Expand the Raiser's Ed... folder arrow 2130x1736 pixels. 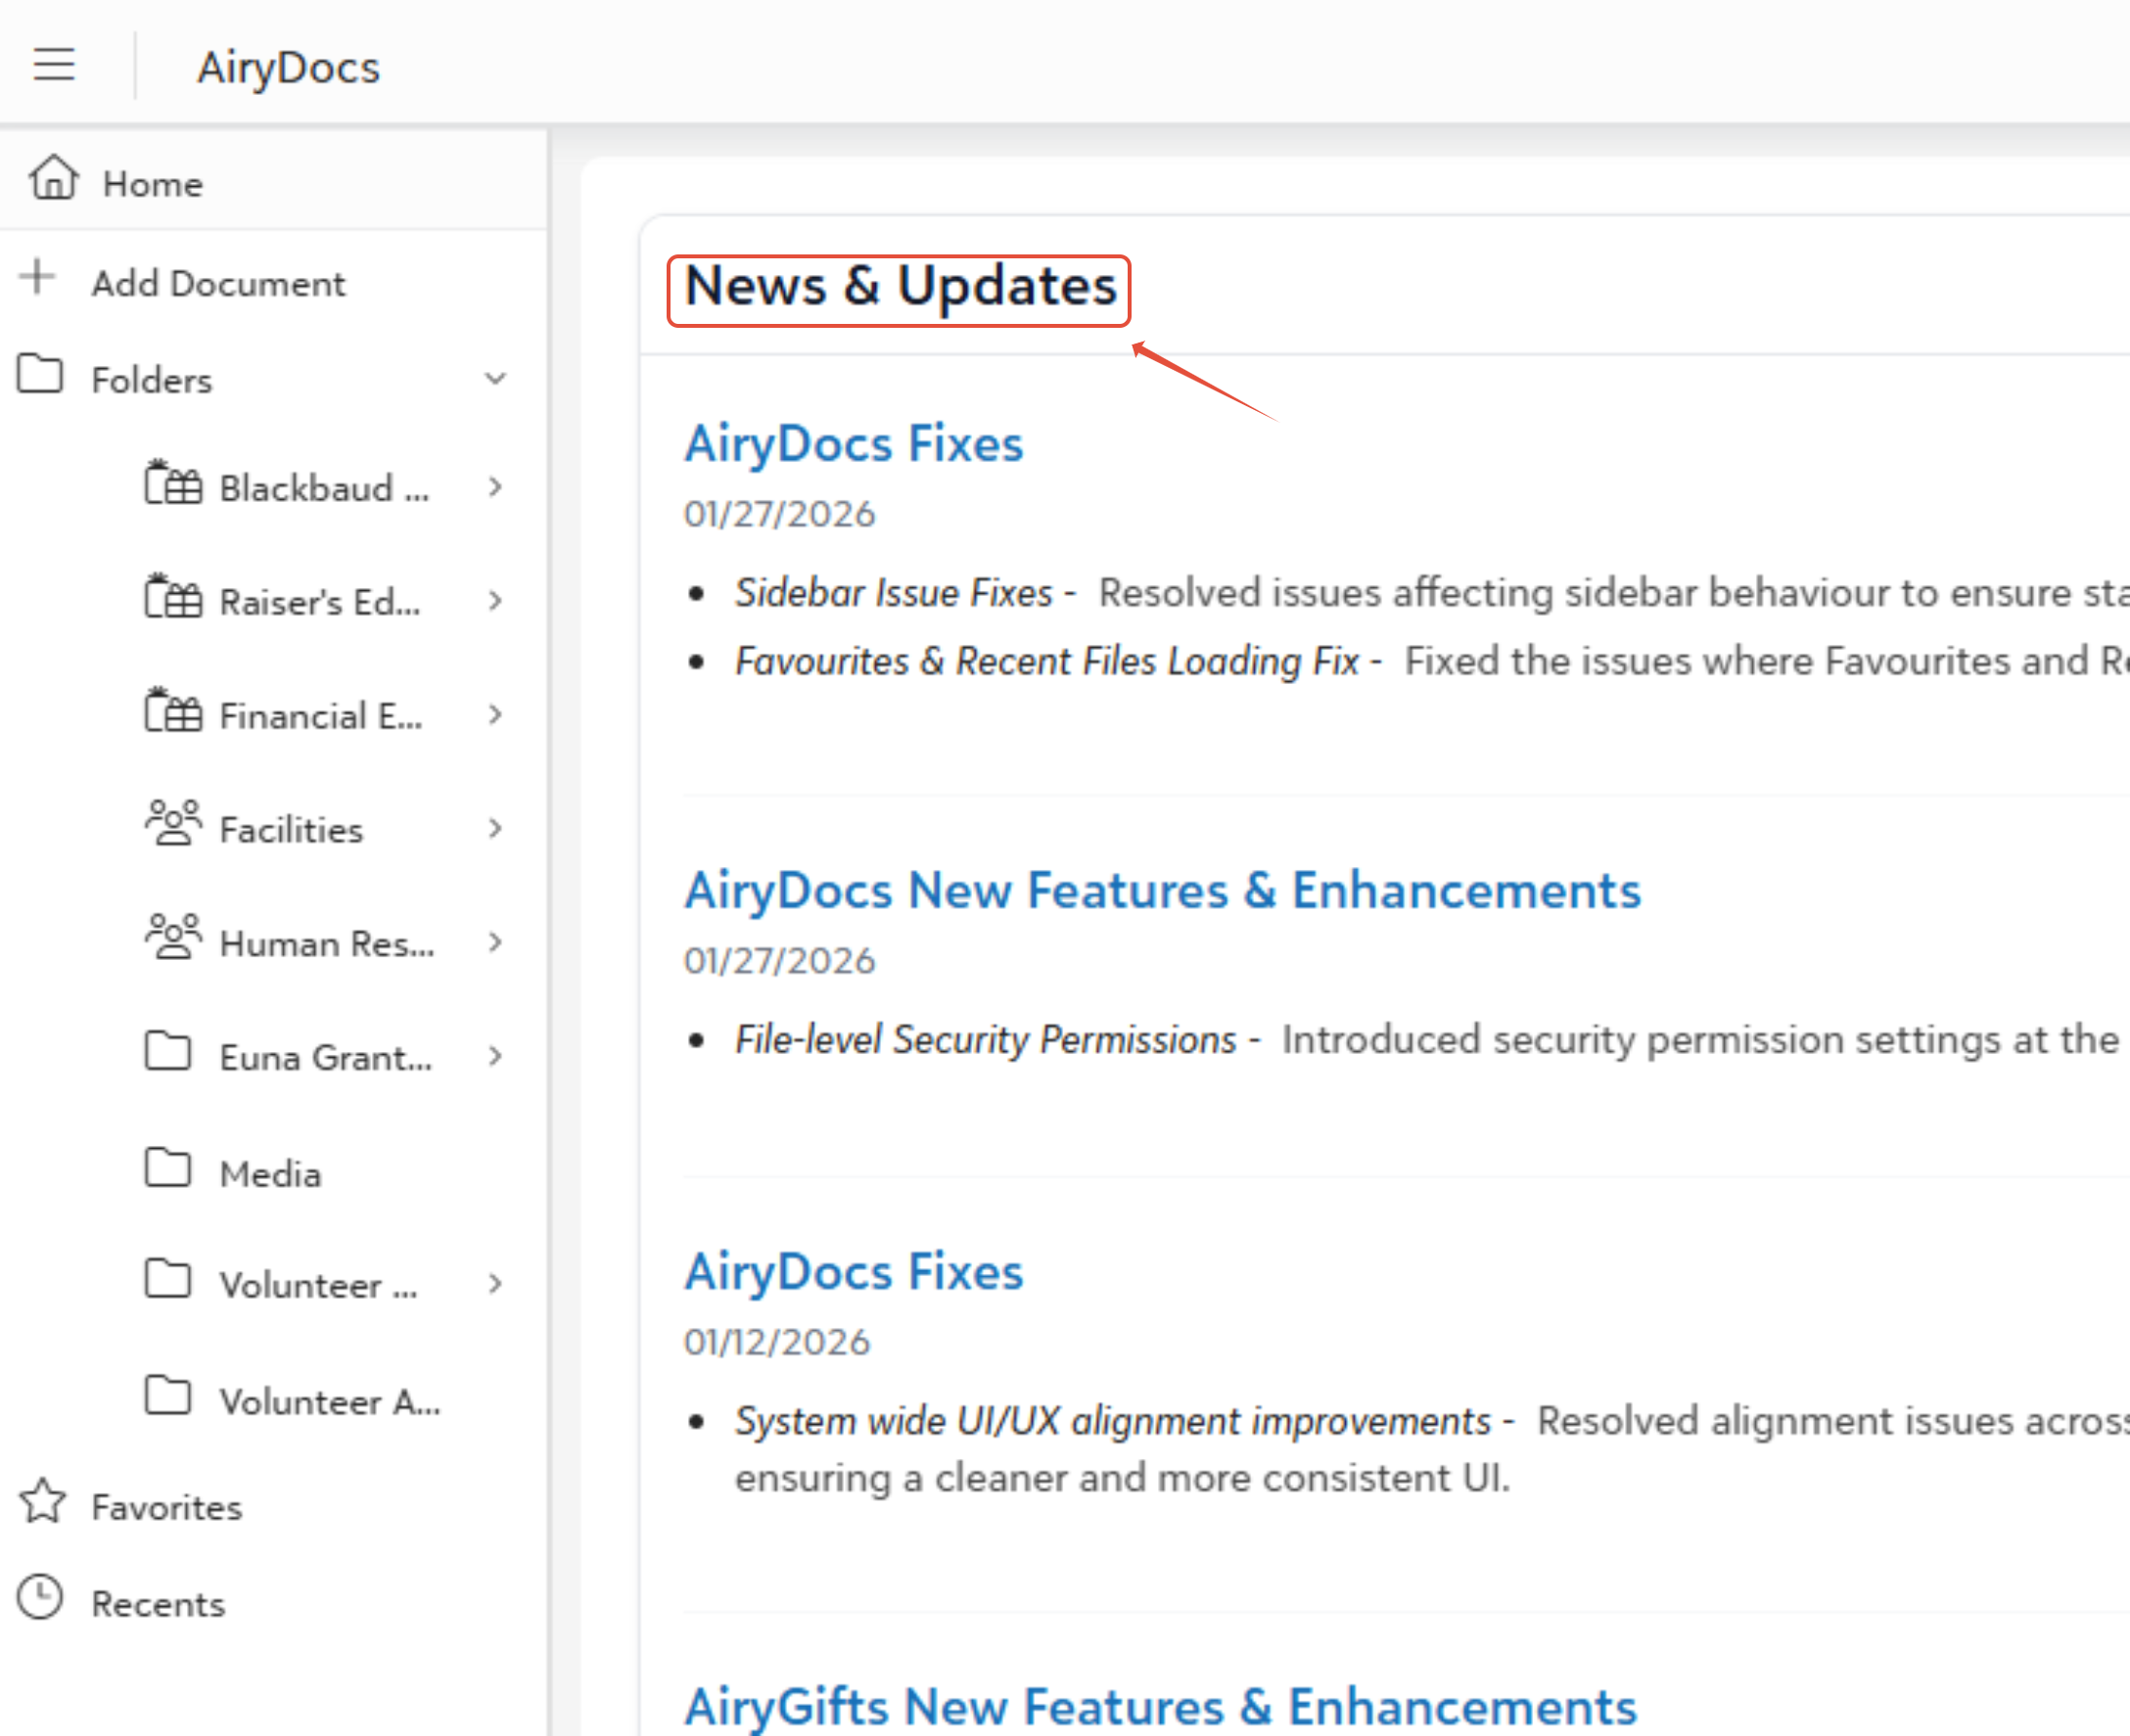click(495, 601)
